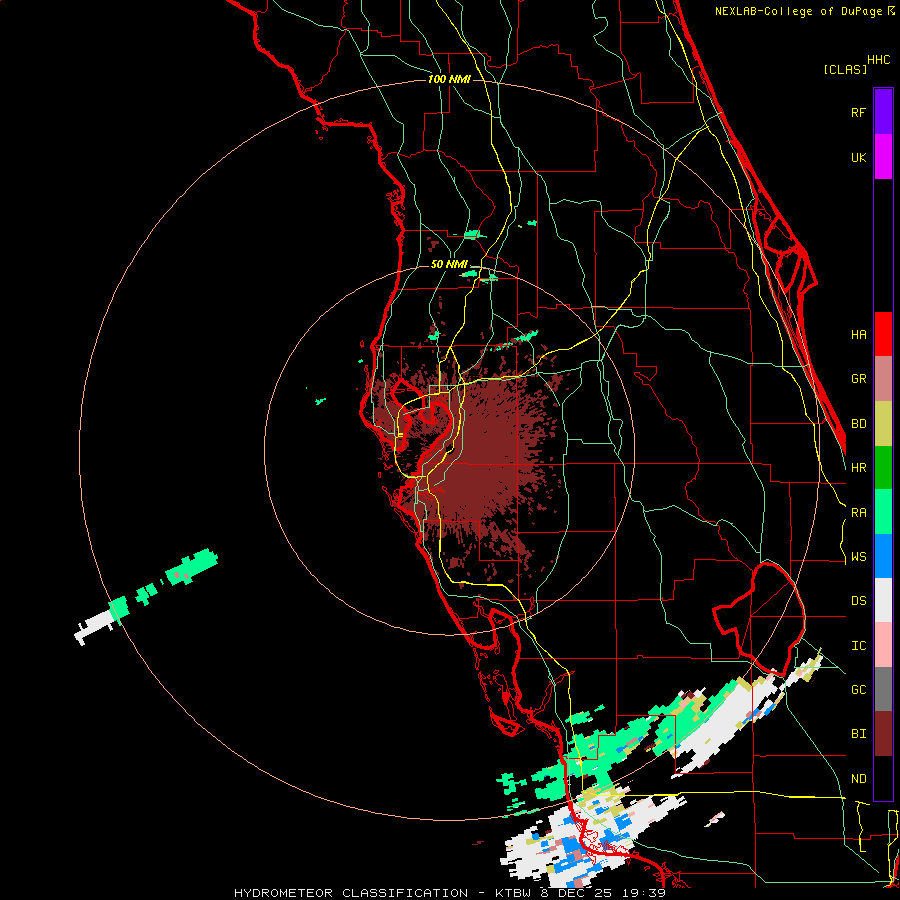The height and width of the screenshot is (900, 900).
Task: Click the HA red legend swatch
Action: point(883,334)
